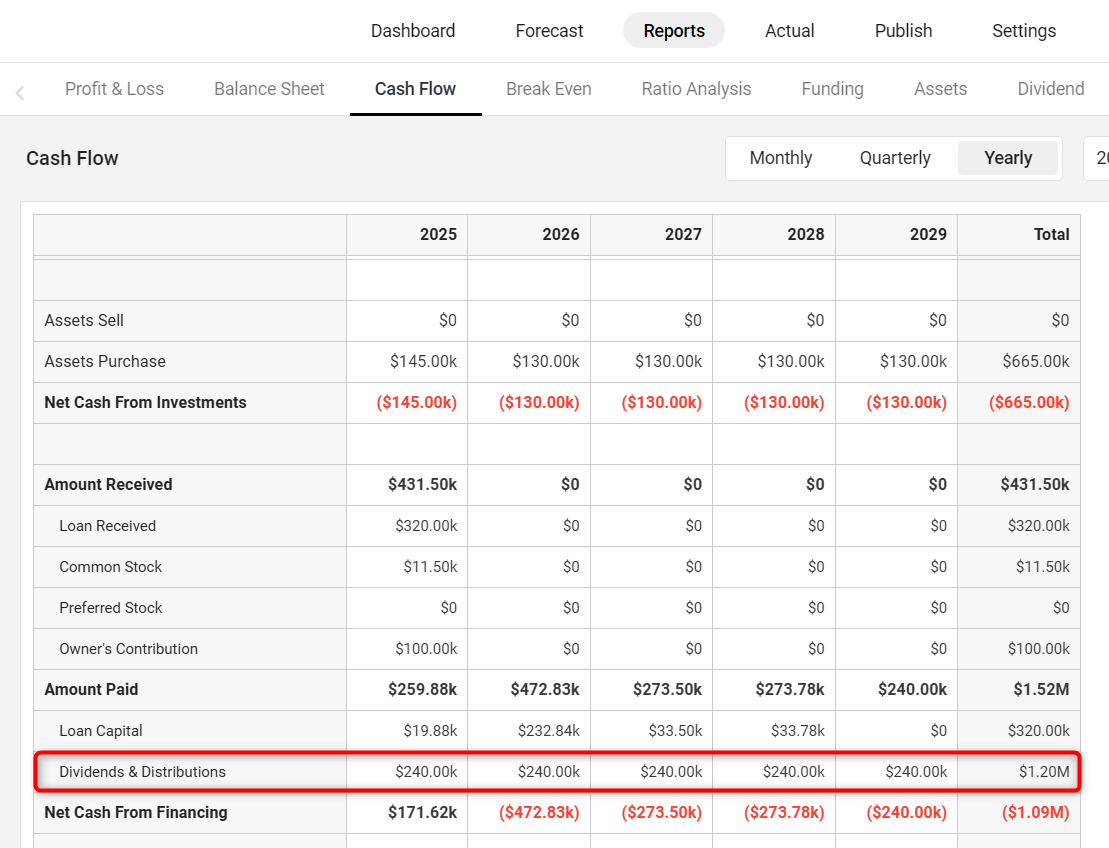Open the Dividend report tab
This screenshot has width=1109, height=848.
pyautogui.click(x=1050, y=89)
